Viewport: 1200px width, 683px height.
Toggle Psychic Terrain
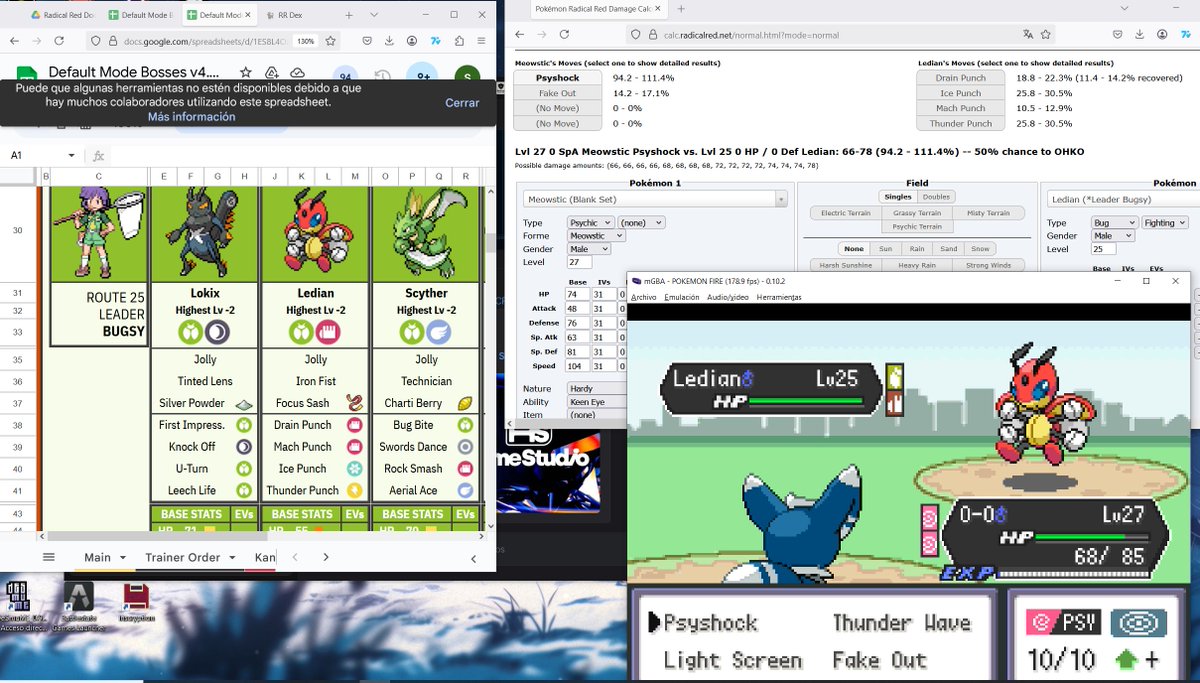(x=917, y=227)
